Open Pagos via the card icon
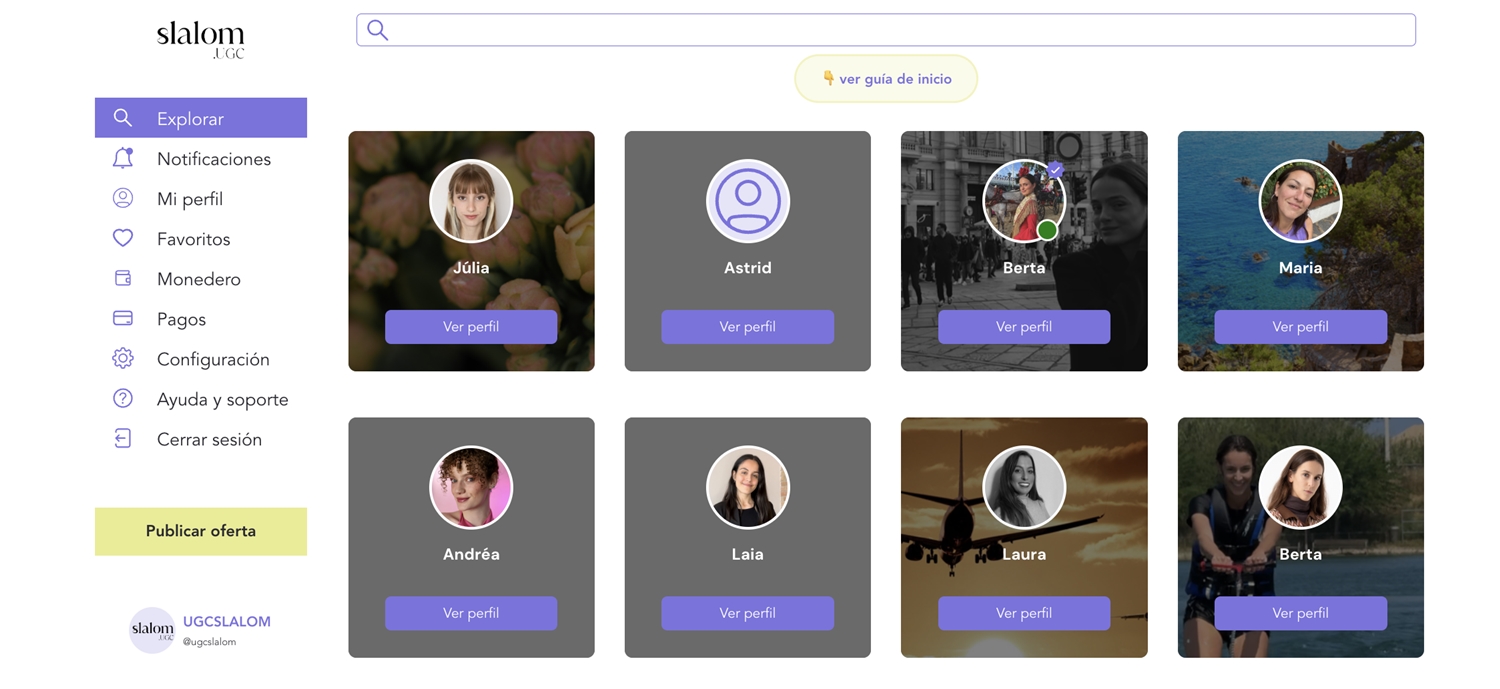1500x689 pixels. pos(122,318)
